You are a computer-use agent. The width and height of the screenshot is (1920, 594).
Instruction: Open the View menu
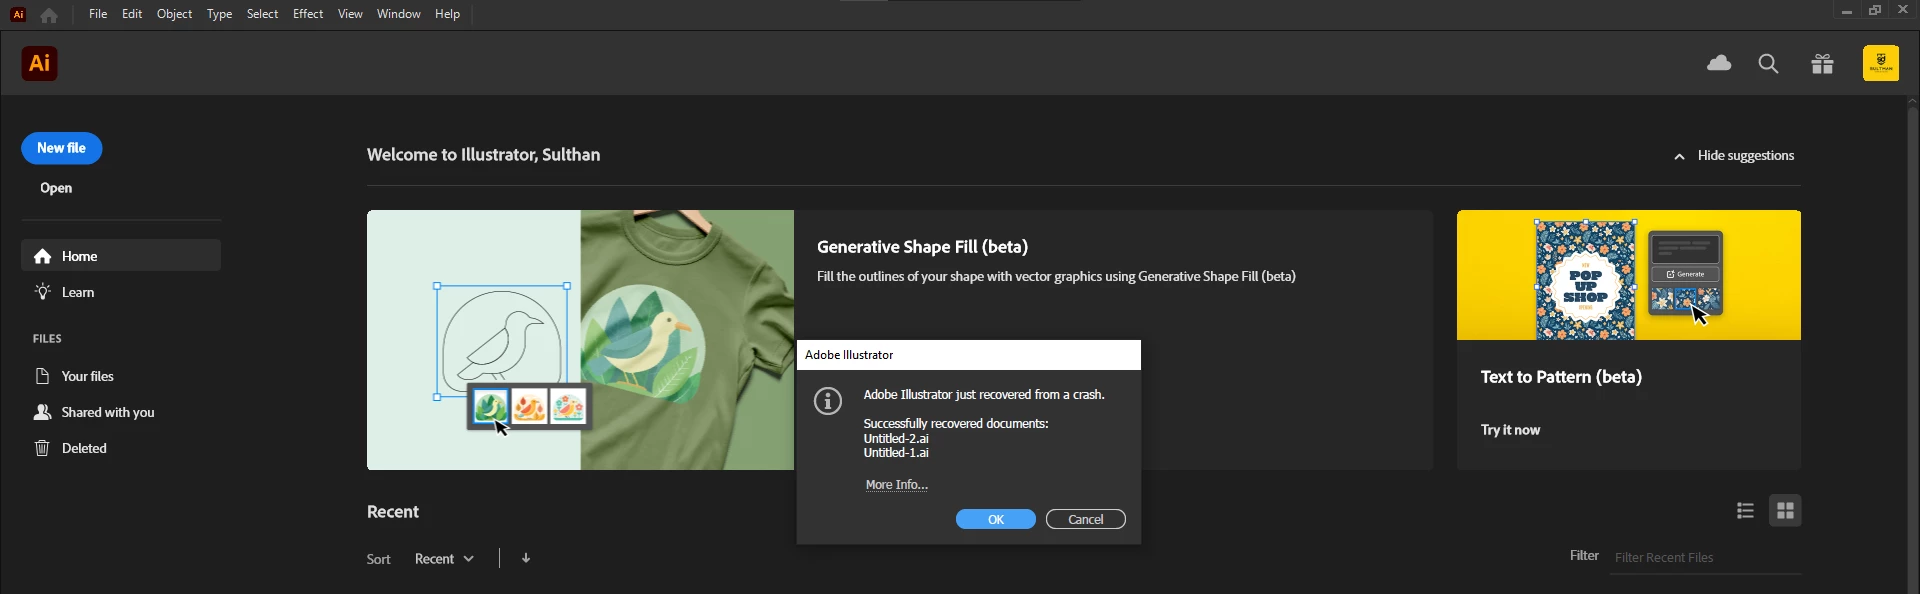pyautogui.click(x=350, y=14)
